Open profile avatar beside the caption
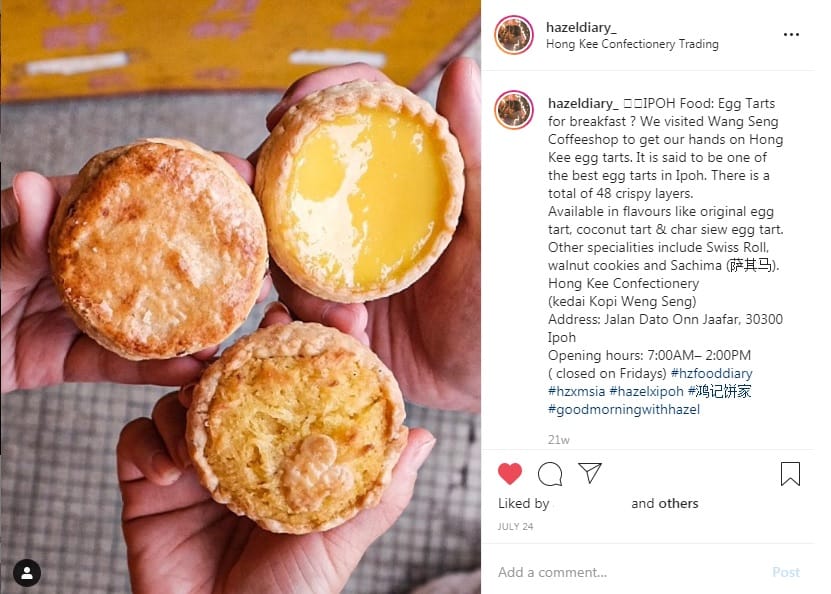The height and width of the screenshot is (594, 831). 514,110
